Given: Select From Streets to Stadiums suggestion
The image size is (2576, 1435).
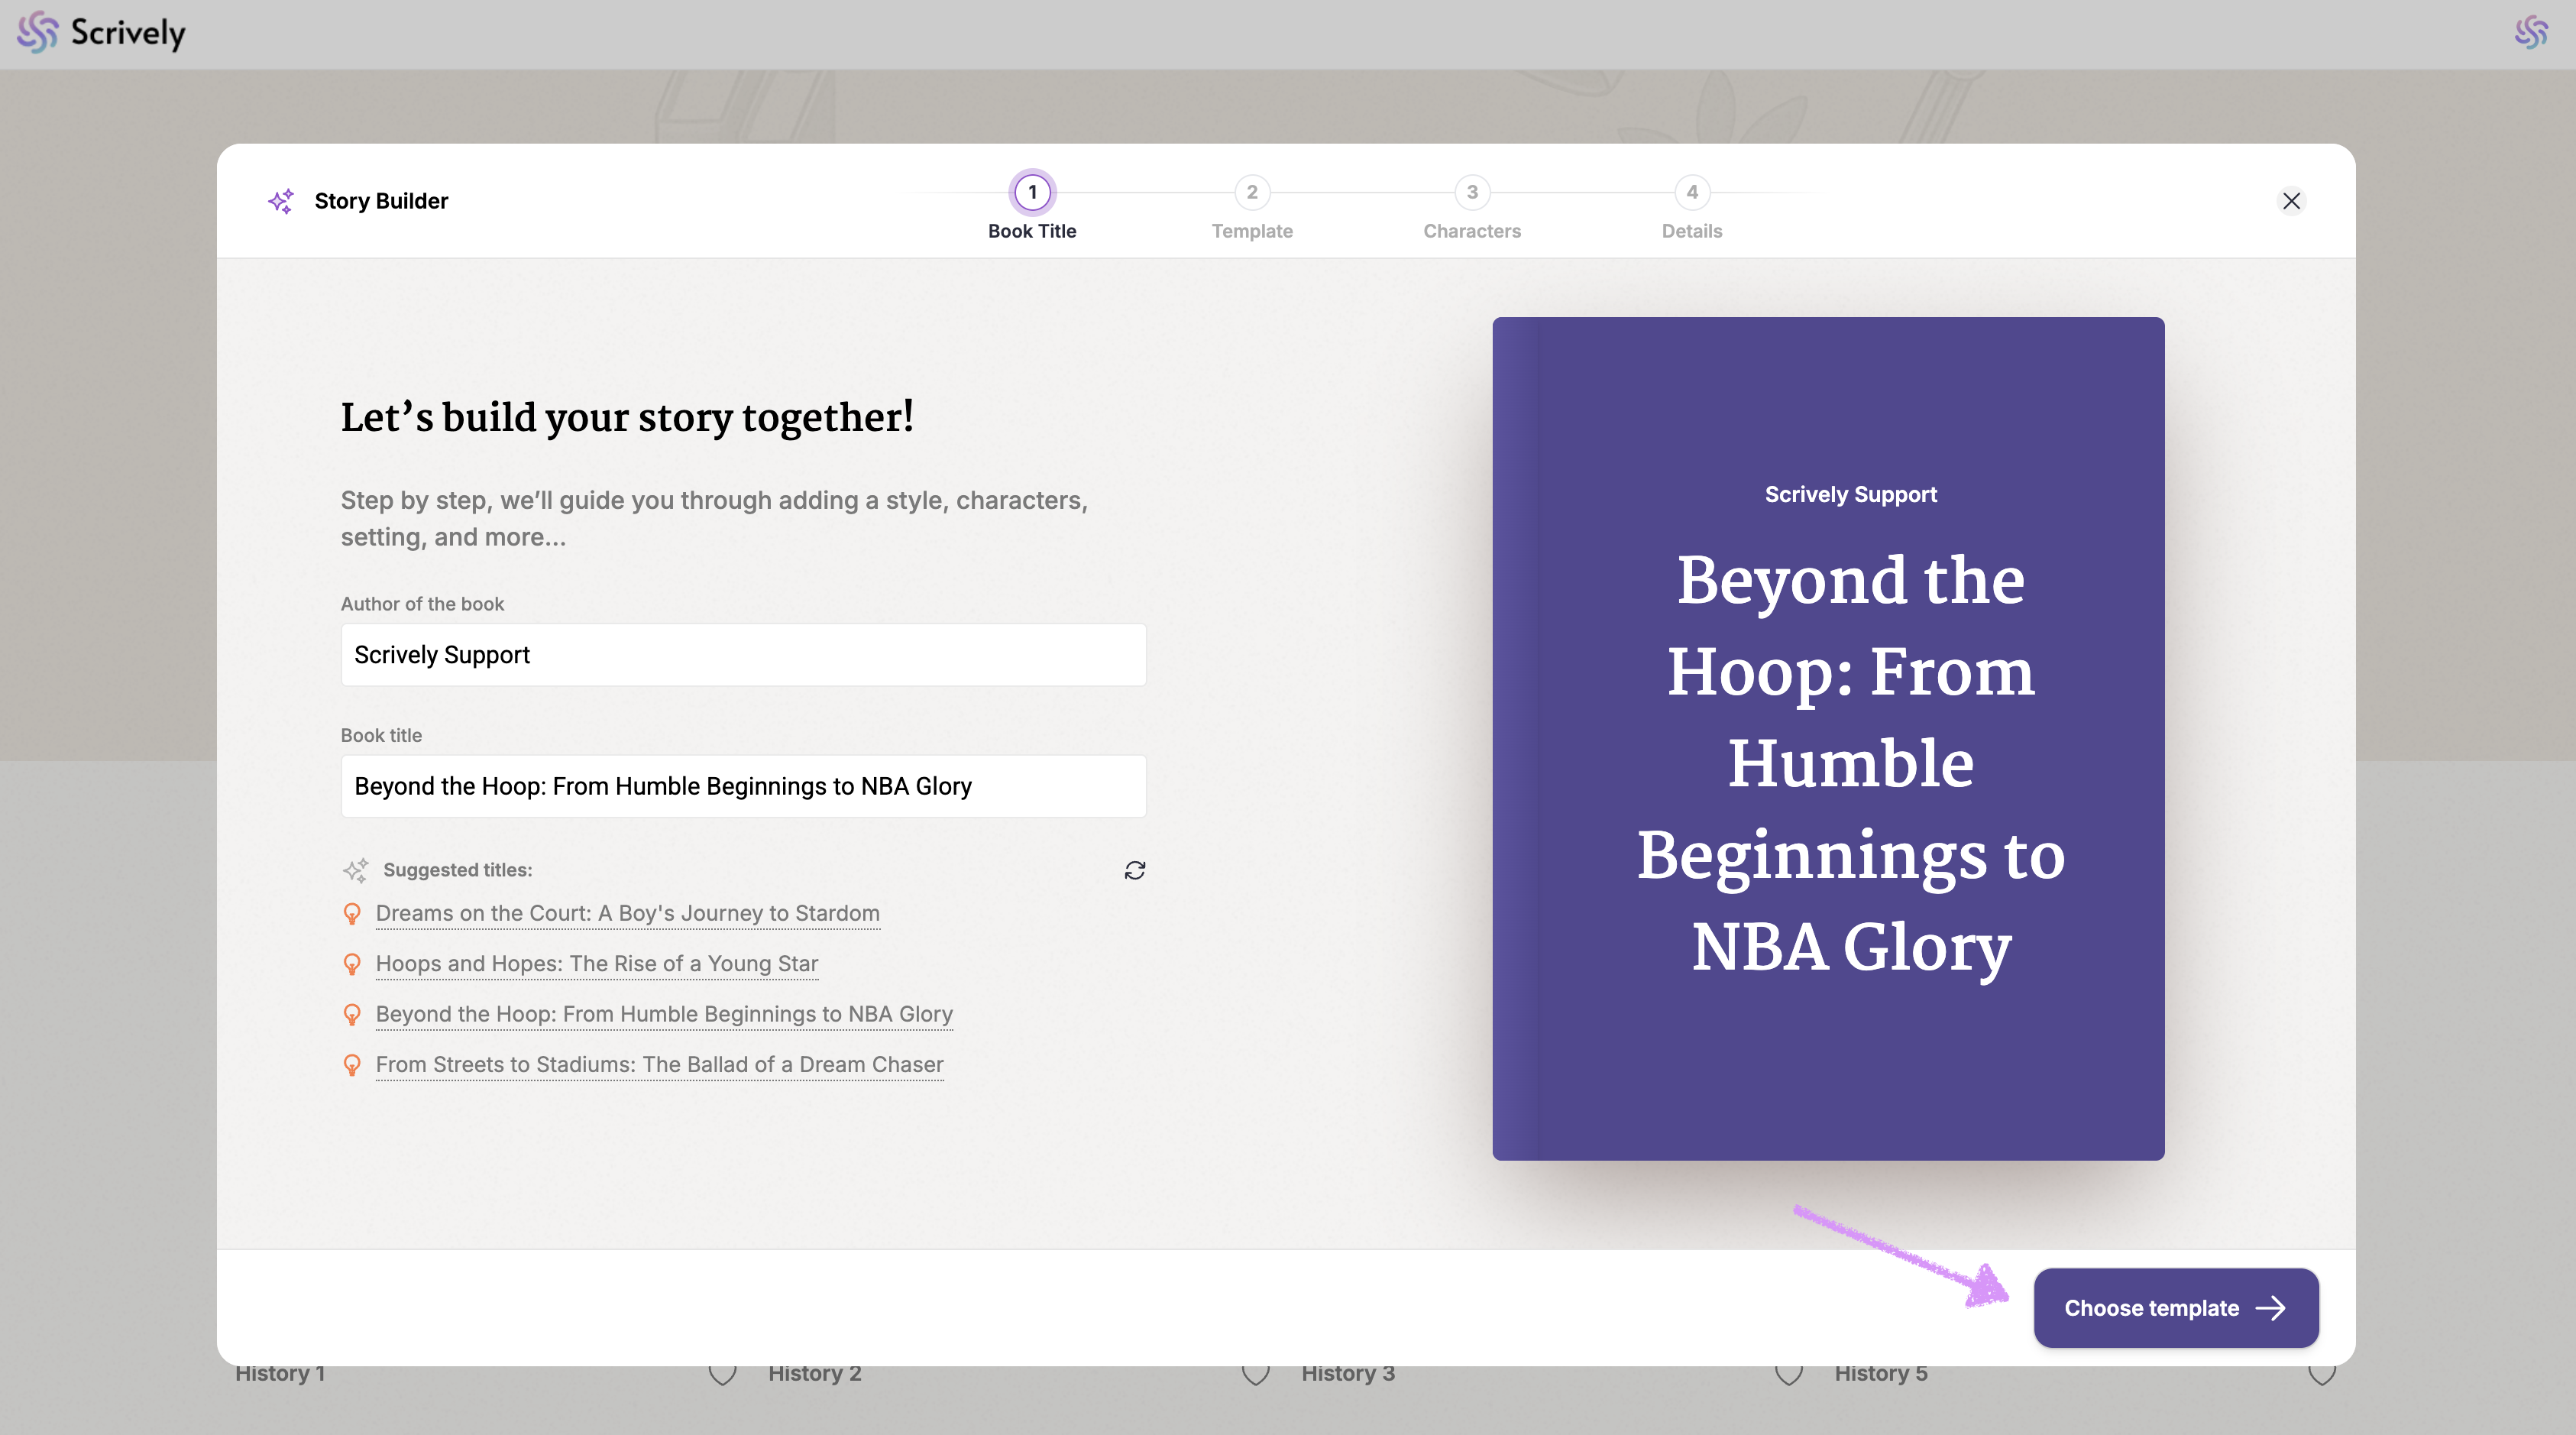Looking at the screenshot, I should 659,1065.
